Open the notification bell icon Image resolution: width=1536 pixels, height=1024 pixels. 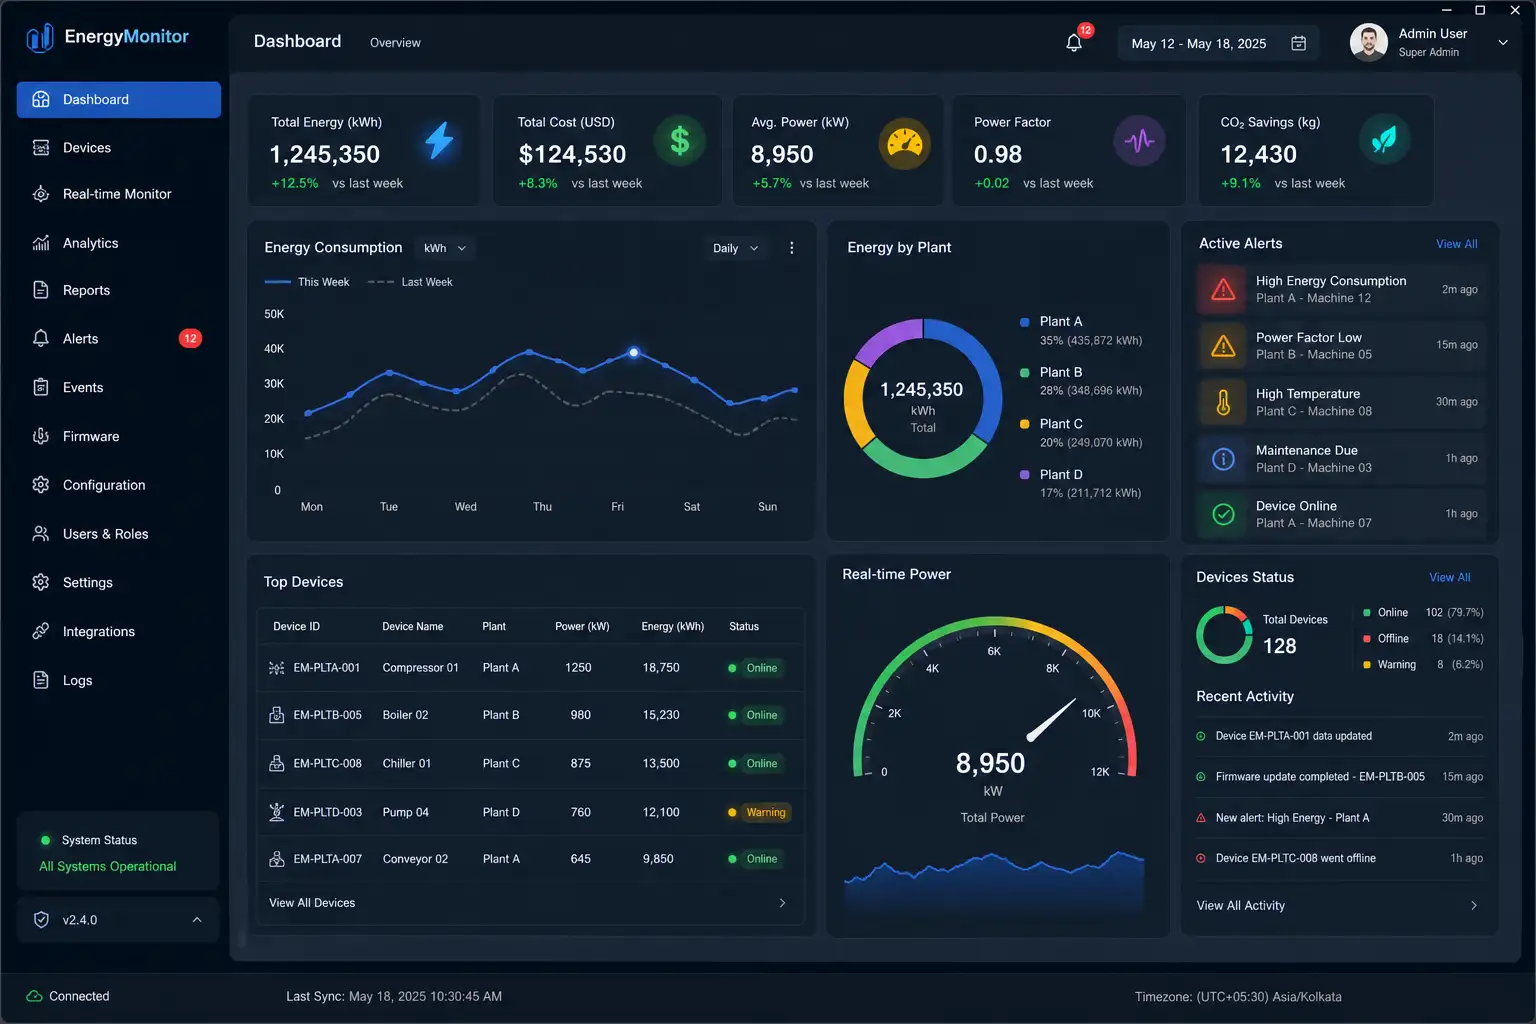pos(1074,43)
